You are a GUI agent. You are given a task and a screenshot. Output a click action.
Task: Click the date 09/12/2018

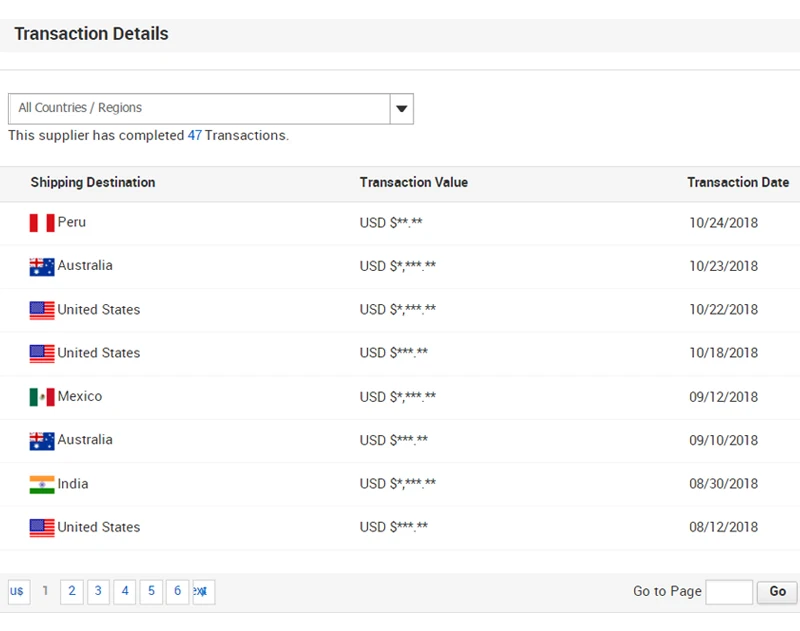click(x=723, y=397)
